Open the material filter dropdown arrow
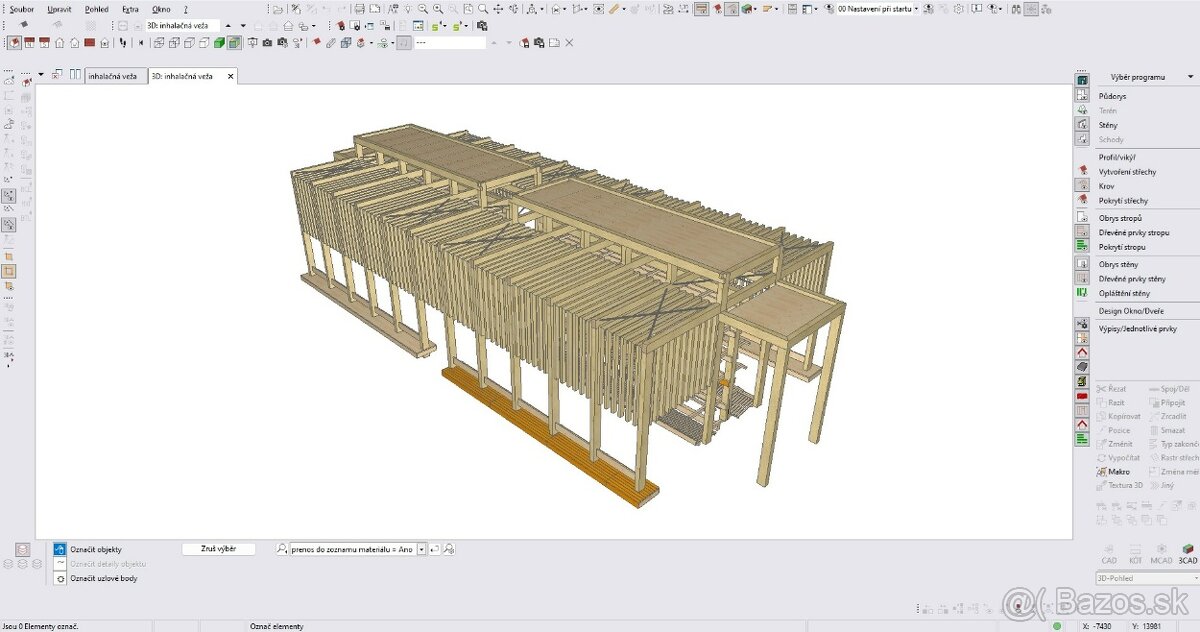The height and width of the screenshot is (632, 1200). click(421, 549)
